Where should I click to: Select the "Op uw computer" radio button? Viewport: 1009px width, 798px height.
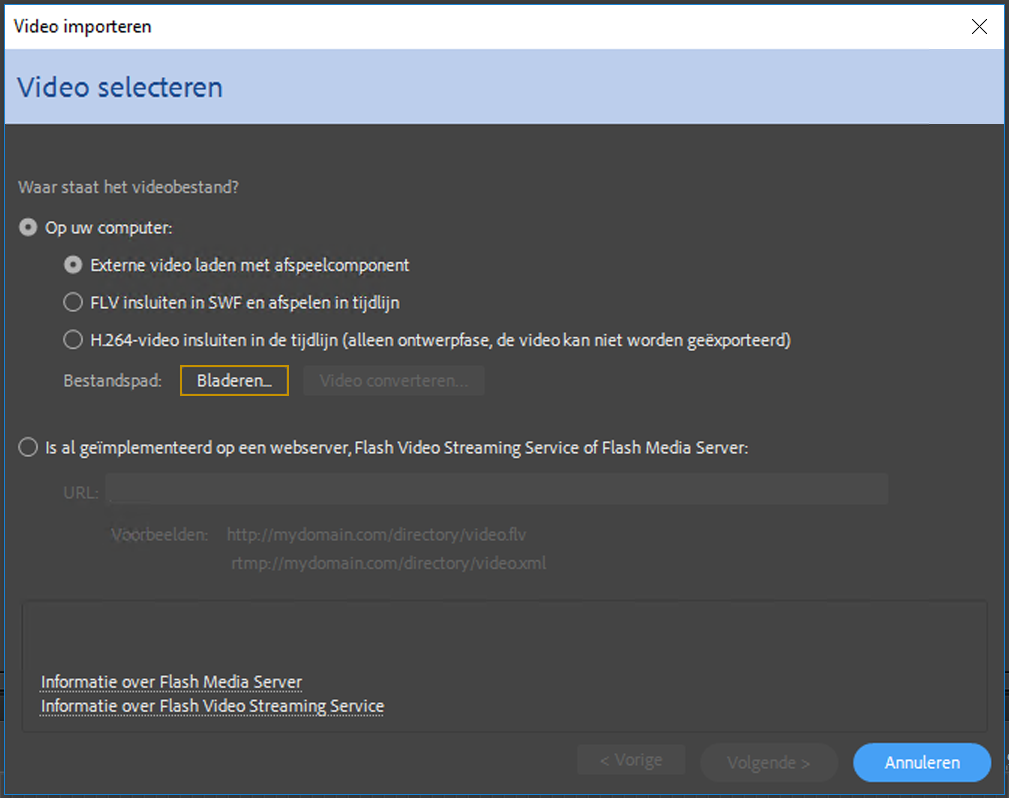click(28, 227)
